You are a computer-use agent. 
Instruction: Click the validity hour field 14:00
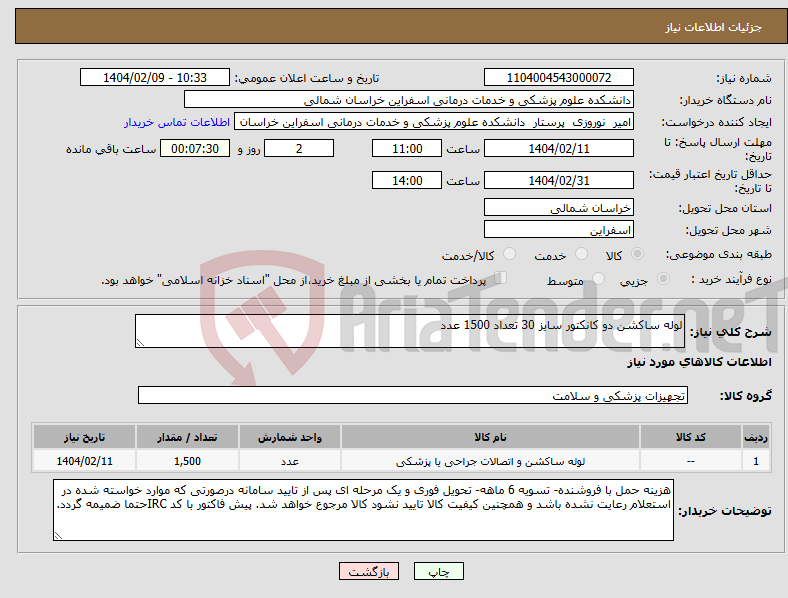click(407, 180)
